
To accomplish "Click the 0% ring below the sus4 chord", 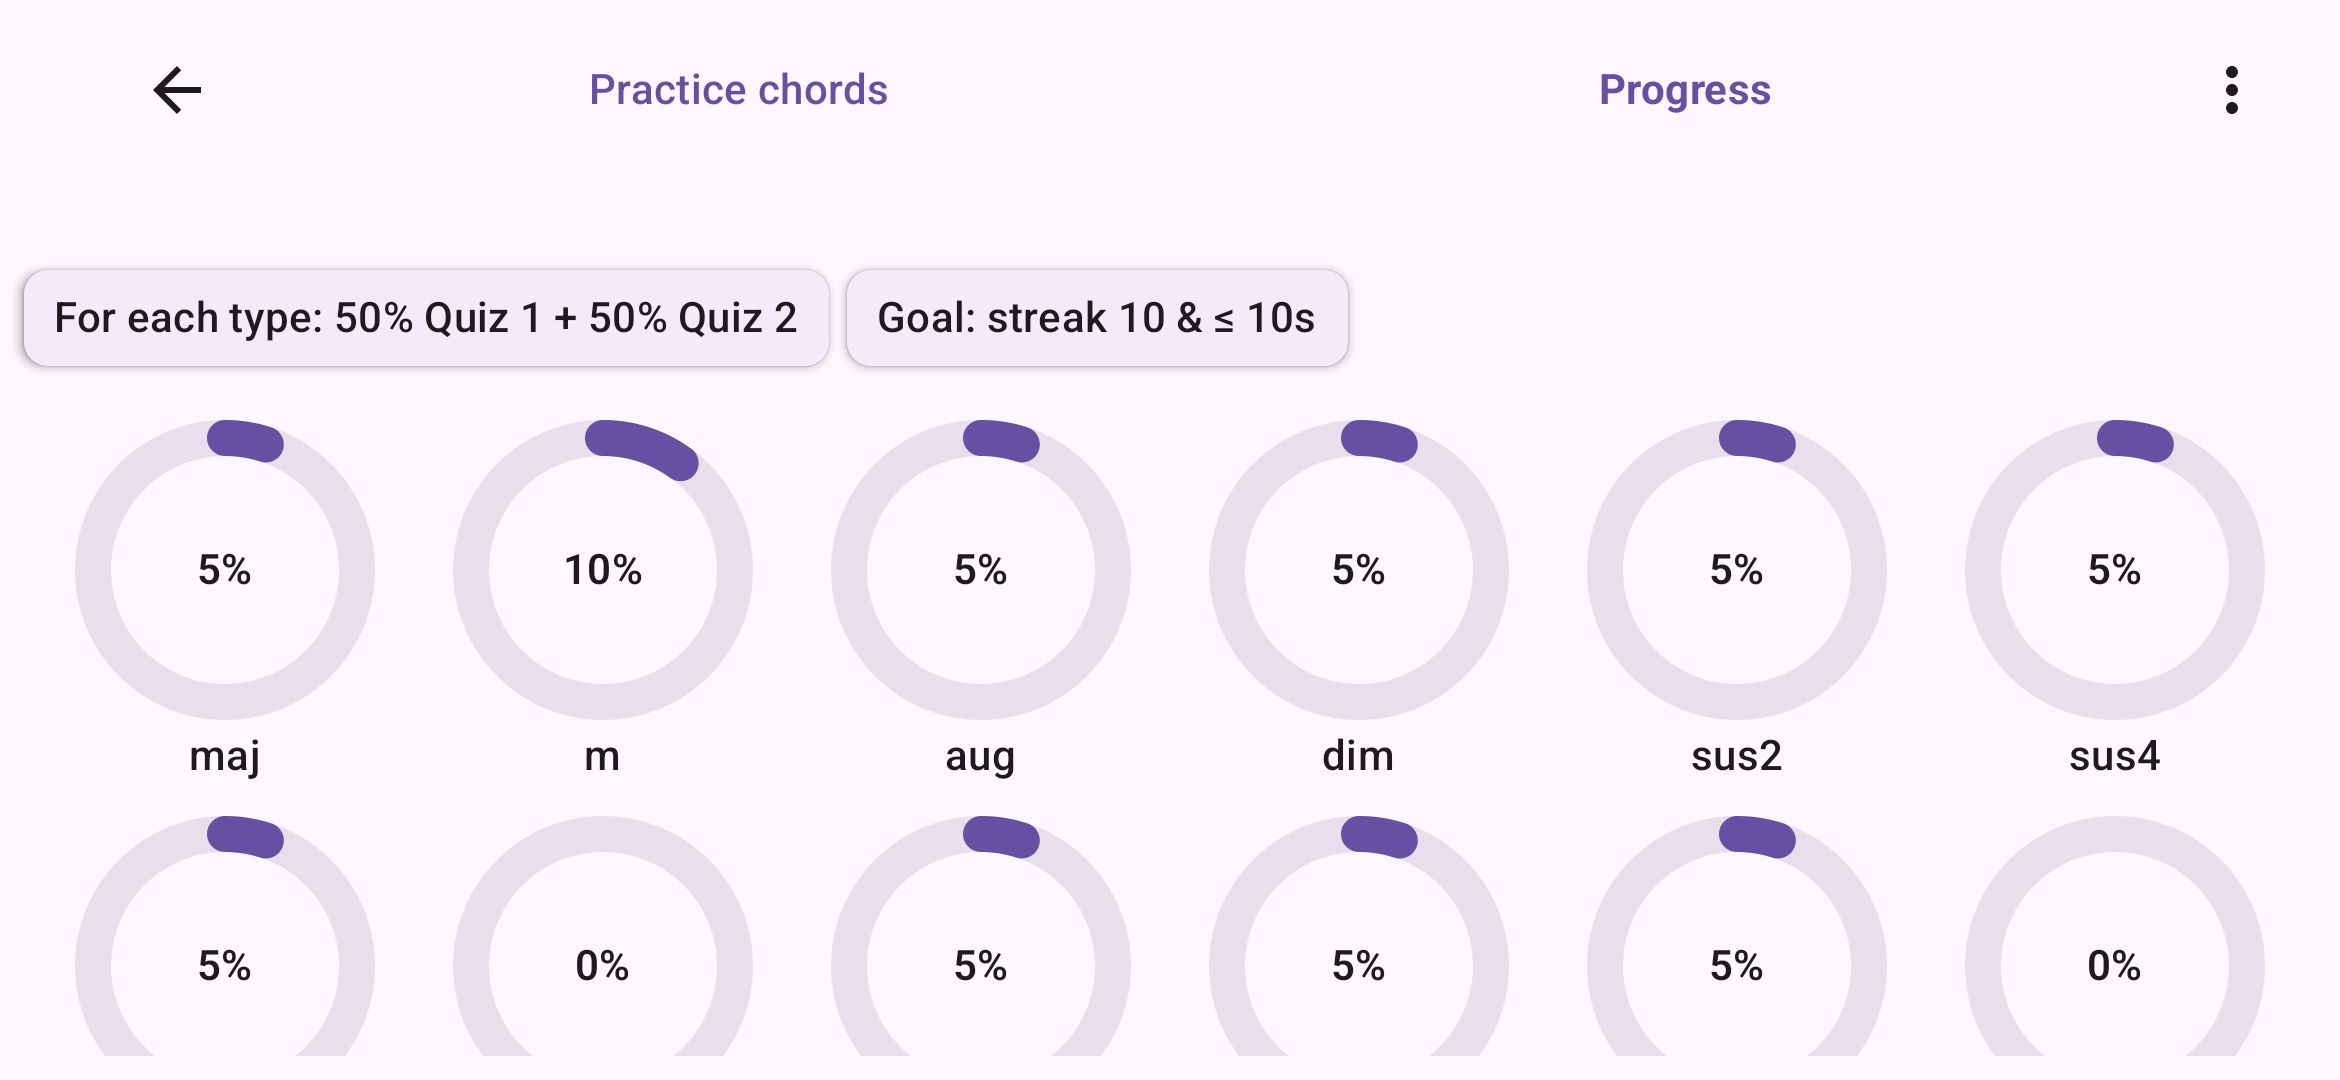I will [x=2112, y=965].
